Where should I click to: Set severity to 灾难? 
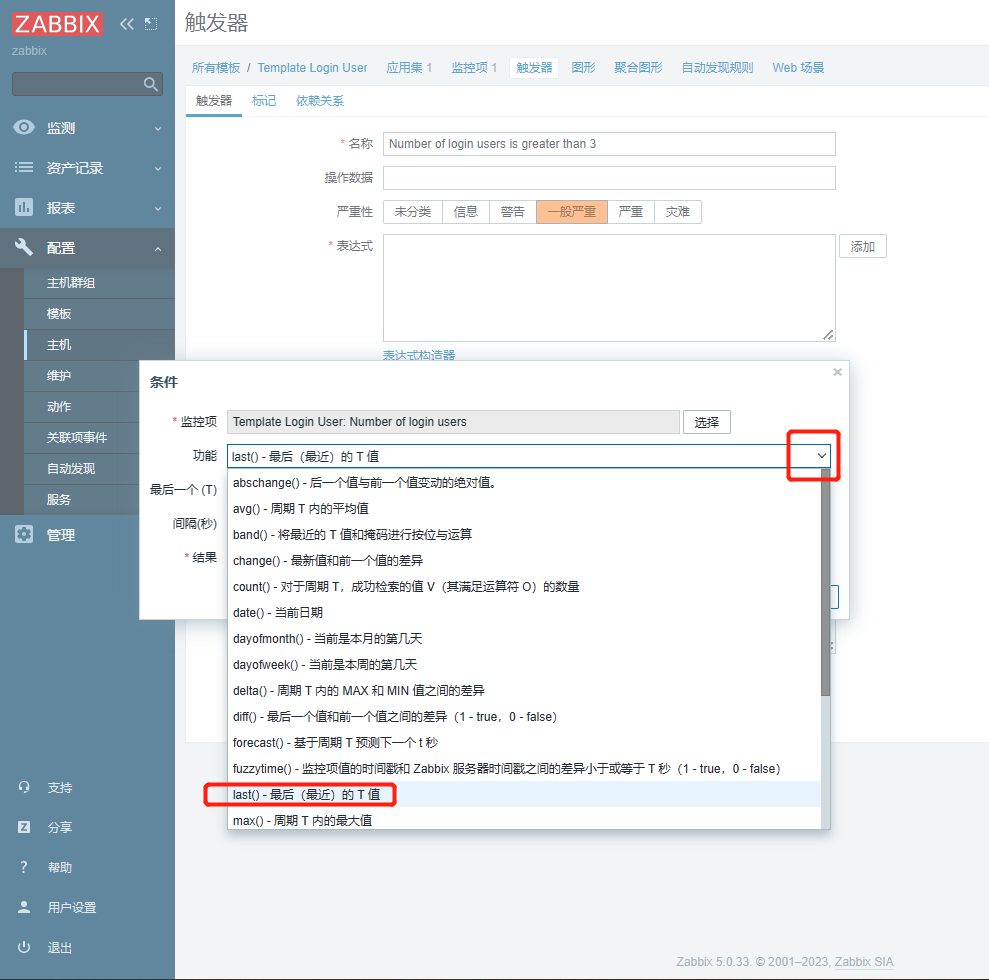(x=677, y=212)
